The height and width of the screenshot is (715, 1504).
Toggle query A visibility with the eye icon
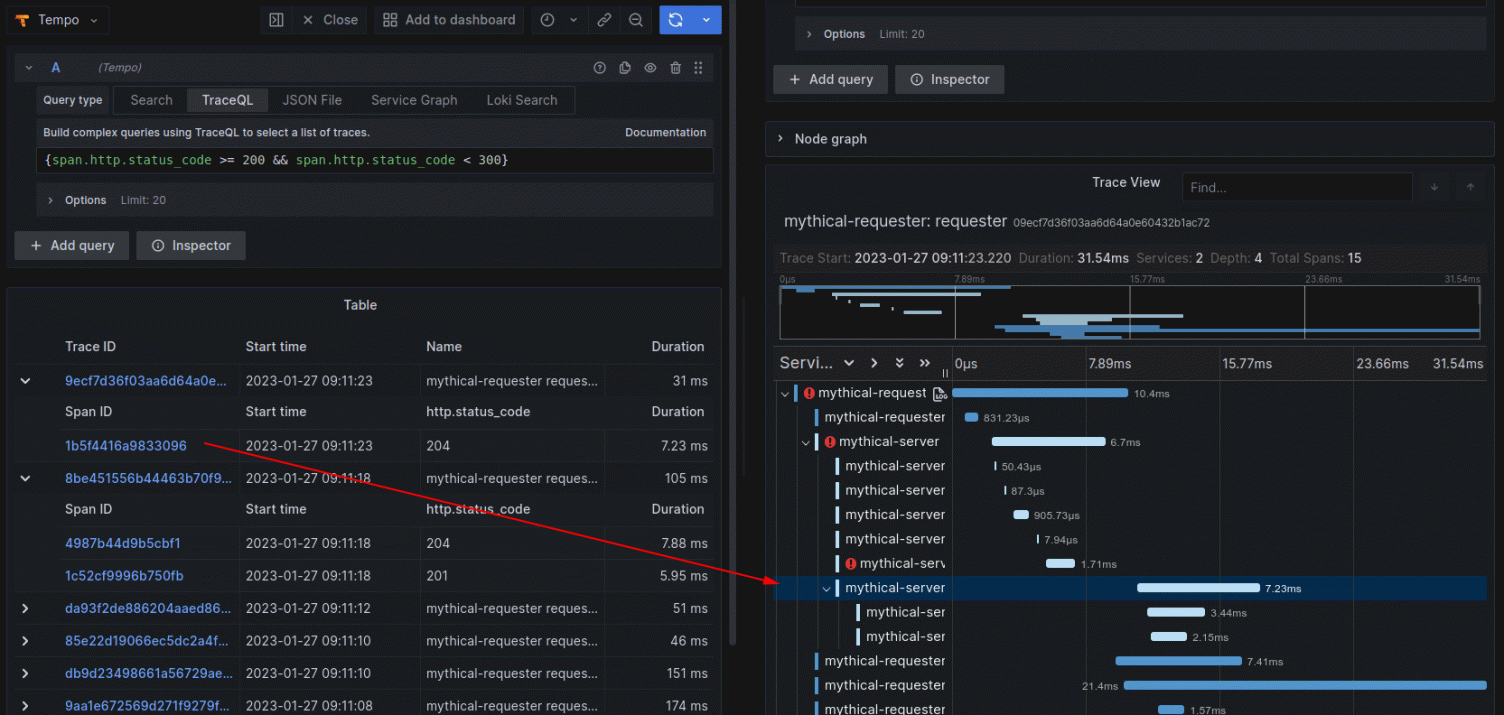(x=648, y=67)
